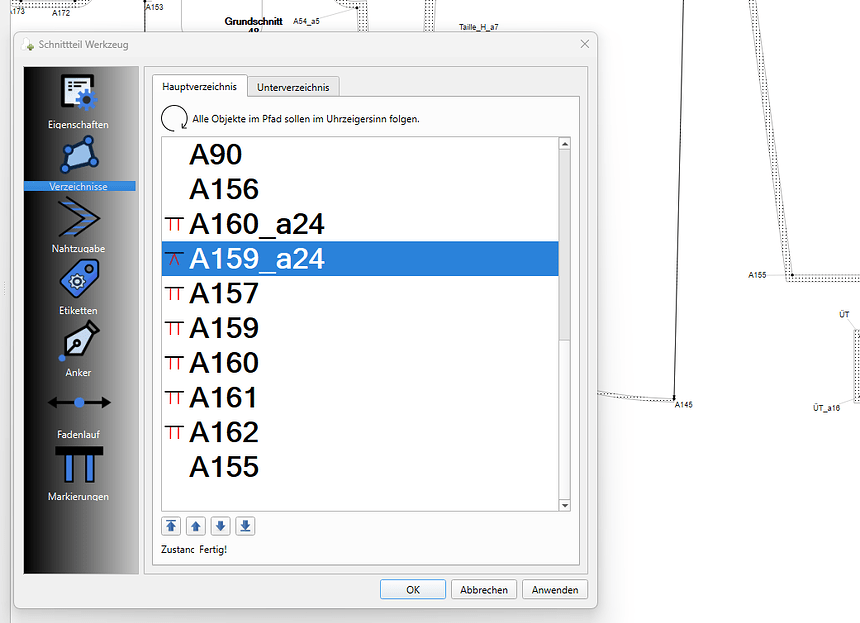Click the red passmark icon beside A162
The width and height of the screenshot is (860, 623).
(174, 432)
